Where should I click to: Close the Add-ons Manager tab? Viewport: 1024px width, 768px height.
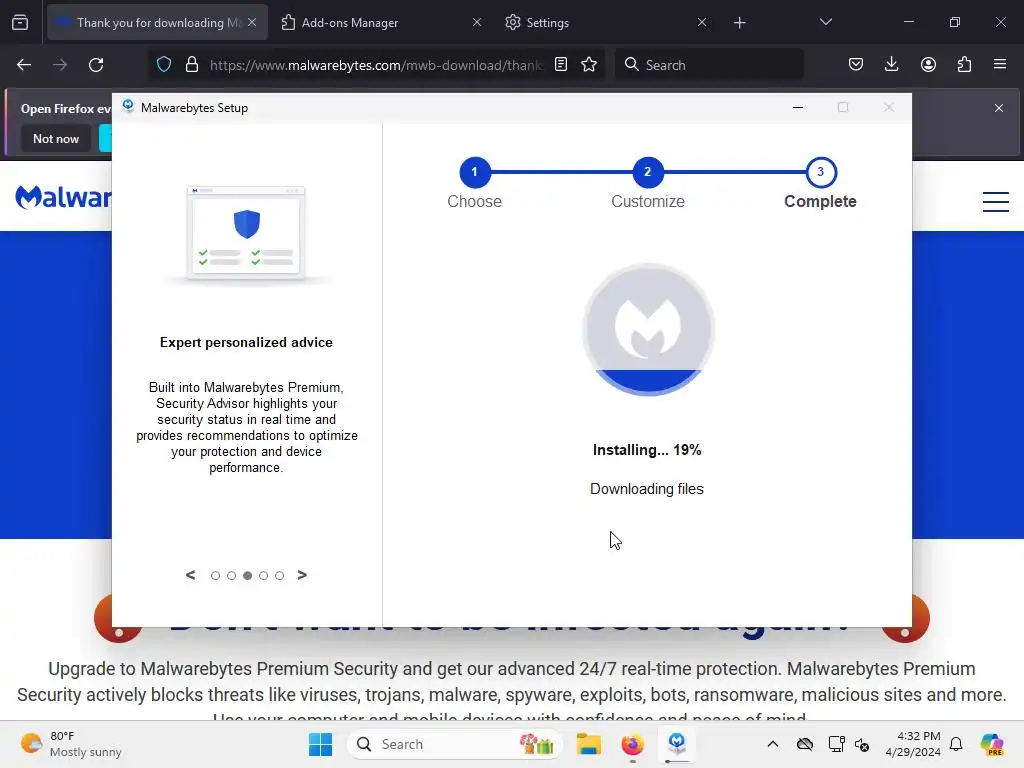click(x=477, y=22)
